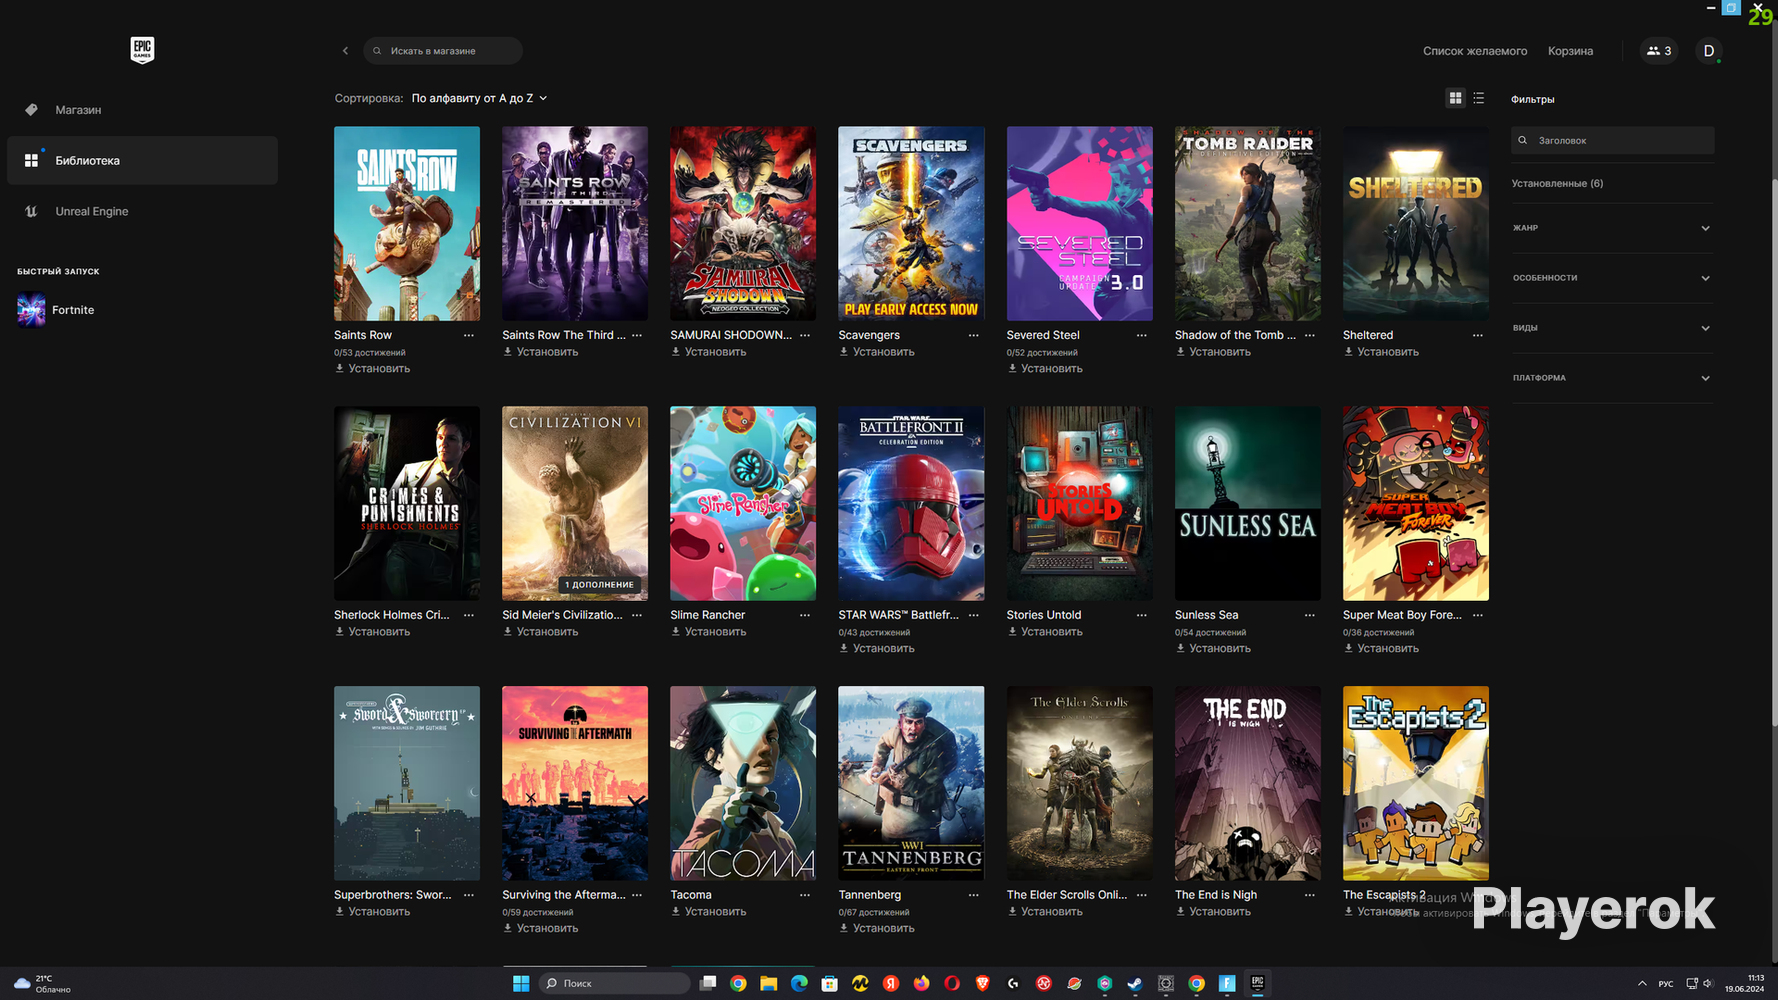Open more options for Slime Rancher
Image resolution: width=1778 pixels, height=1000 pixels.
(x=805, y=615)
